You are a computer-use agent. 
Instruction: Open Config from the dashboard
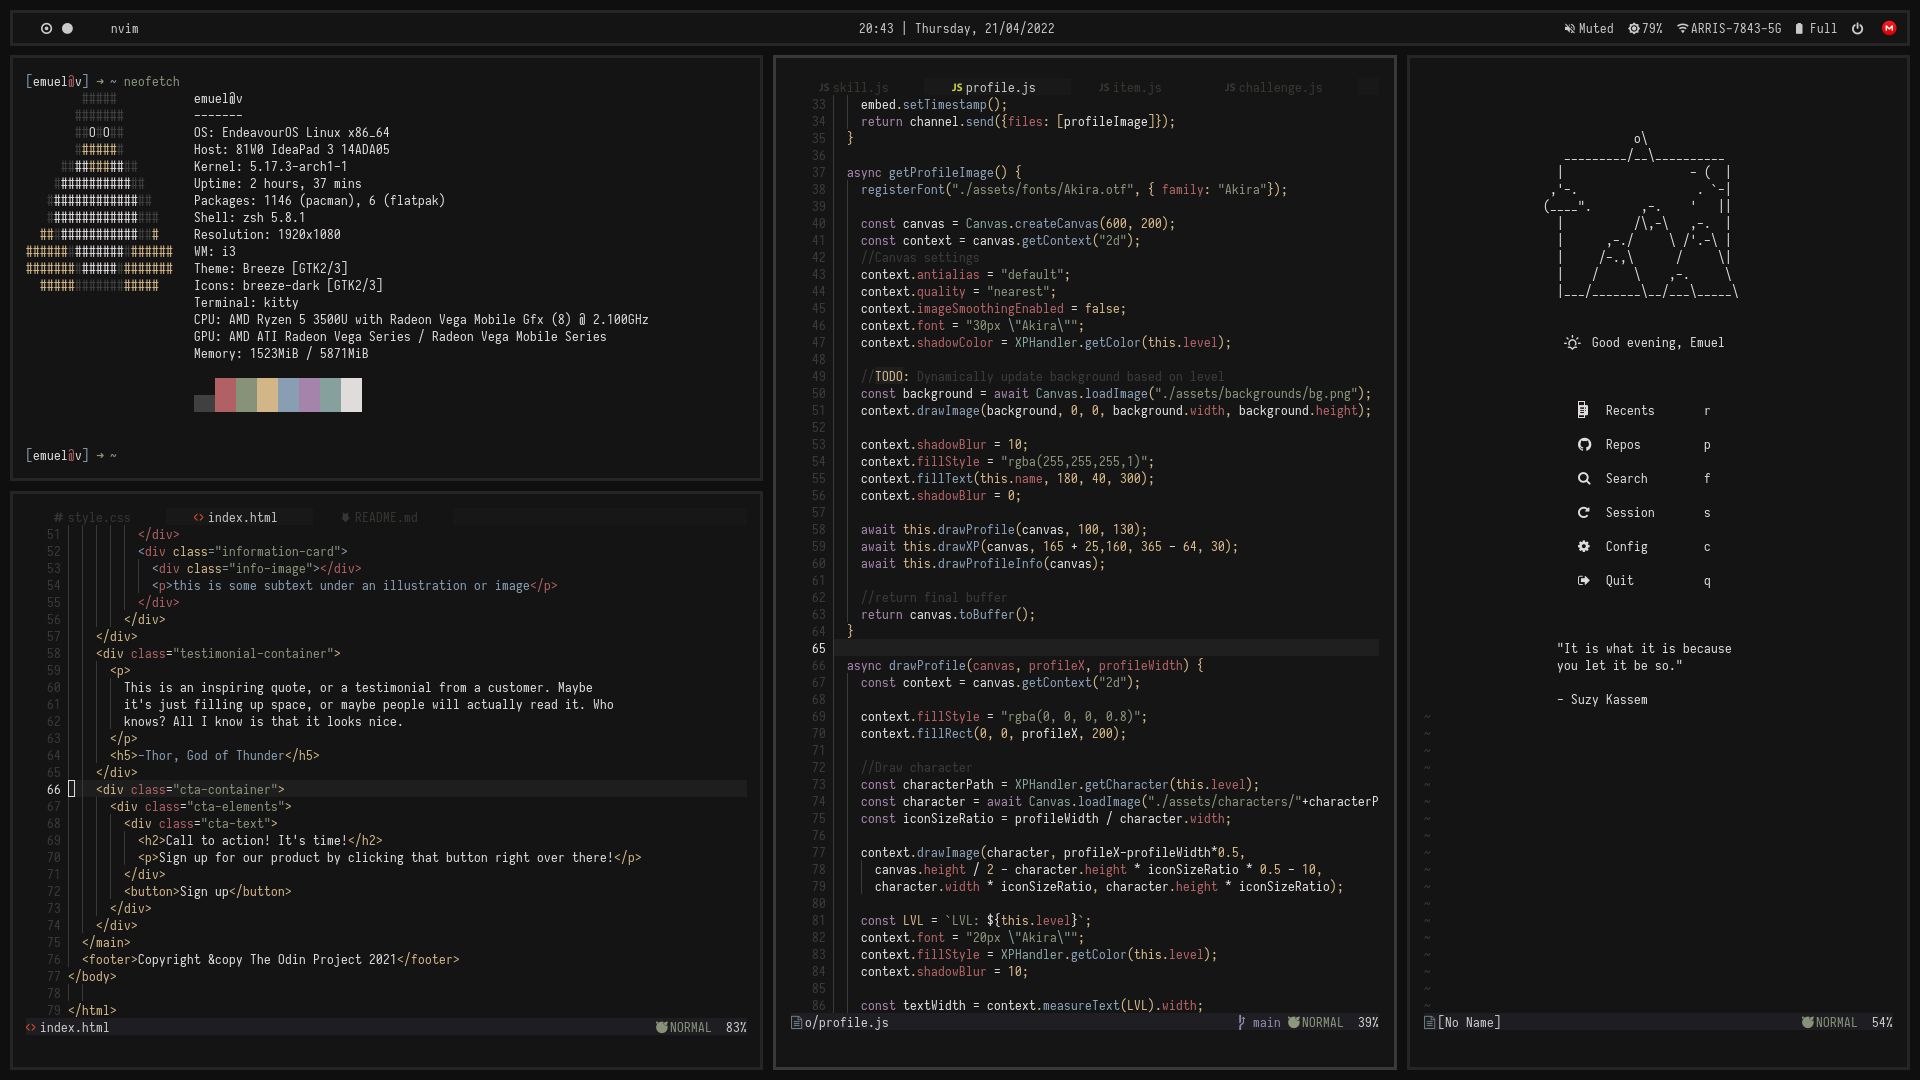click(x=1625, y=547)
